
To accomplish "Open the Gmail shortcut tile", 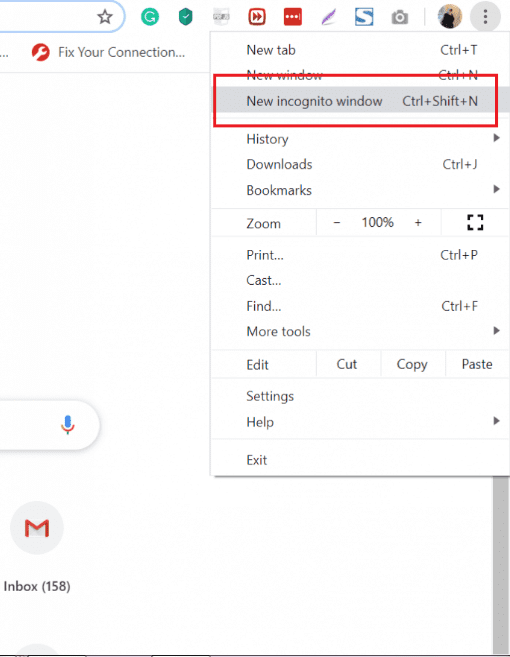I will [x=37, y=528].
